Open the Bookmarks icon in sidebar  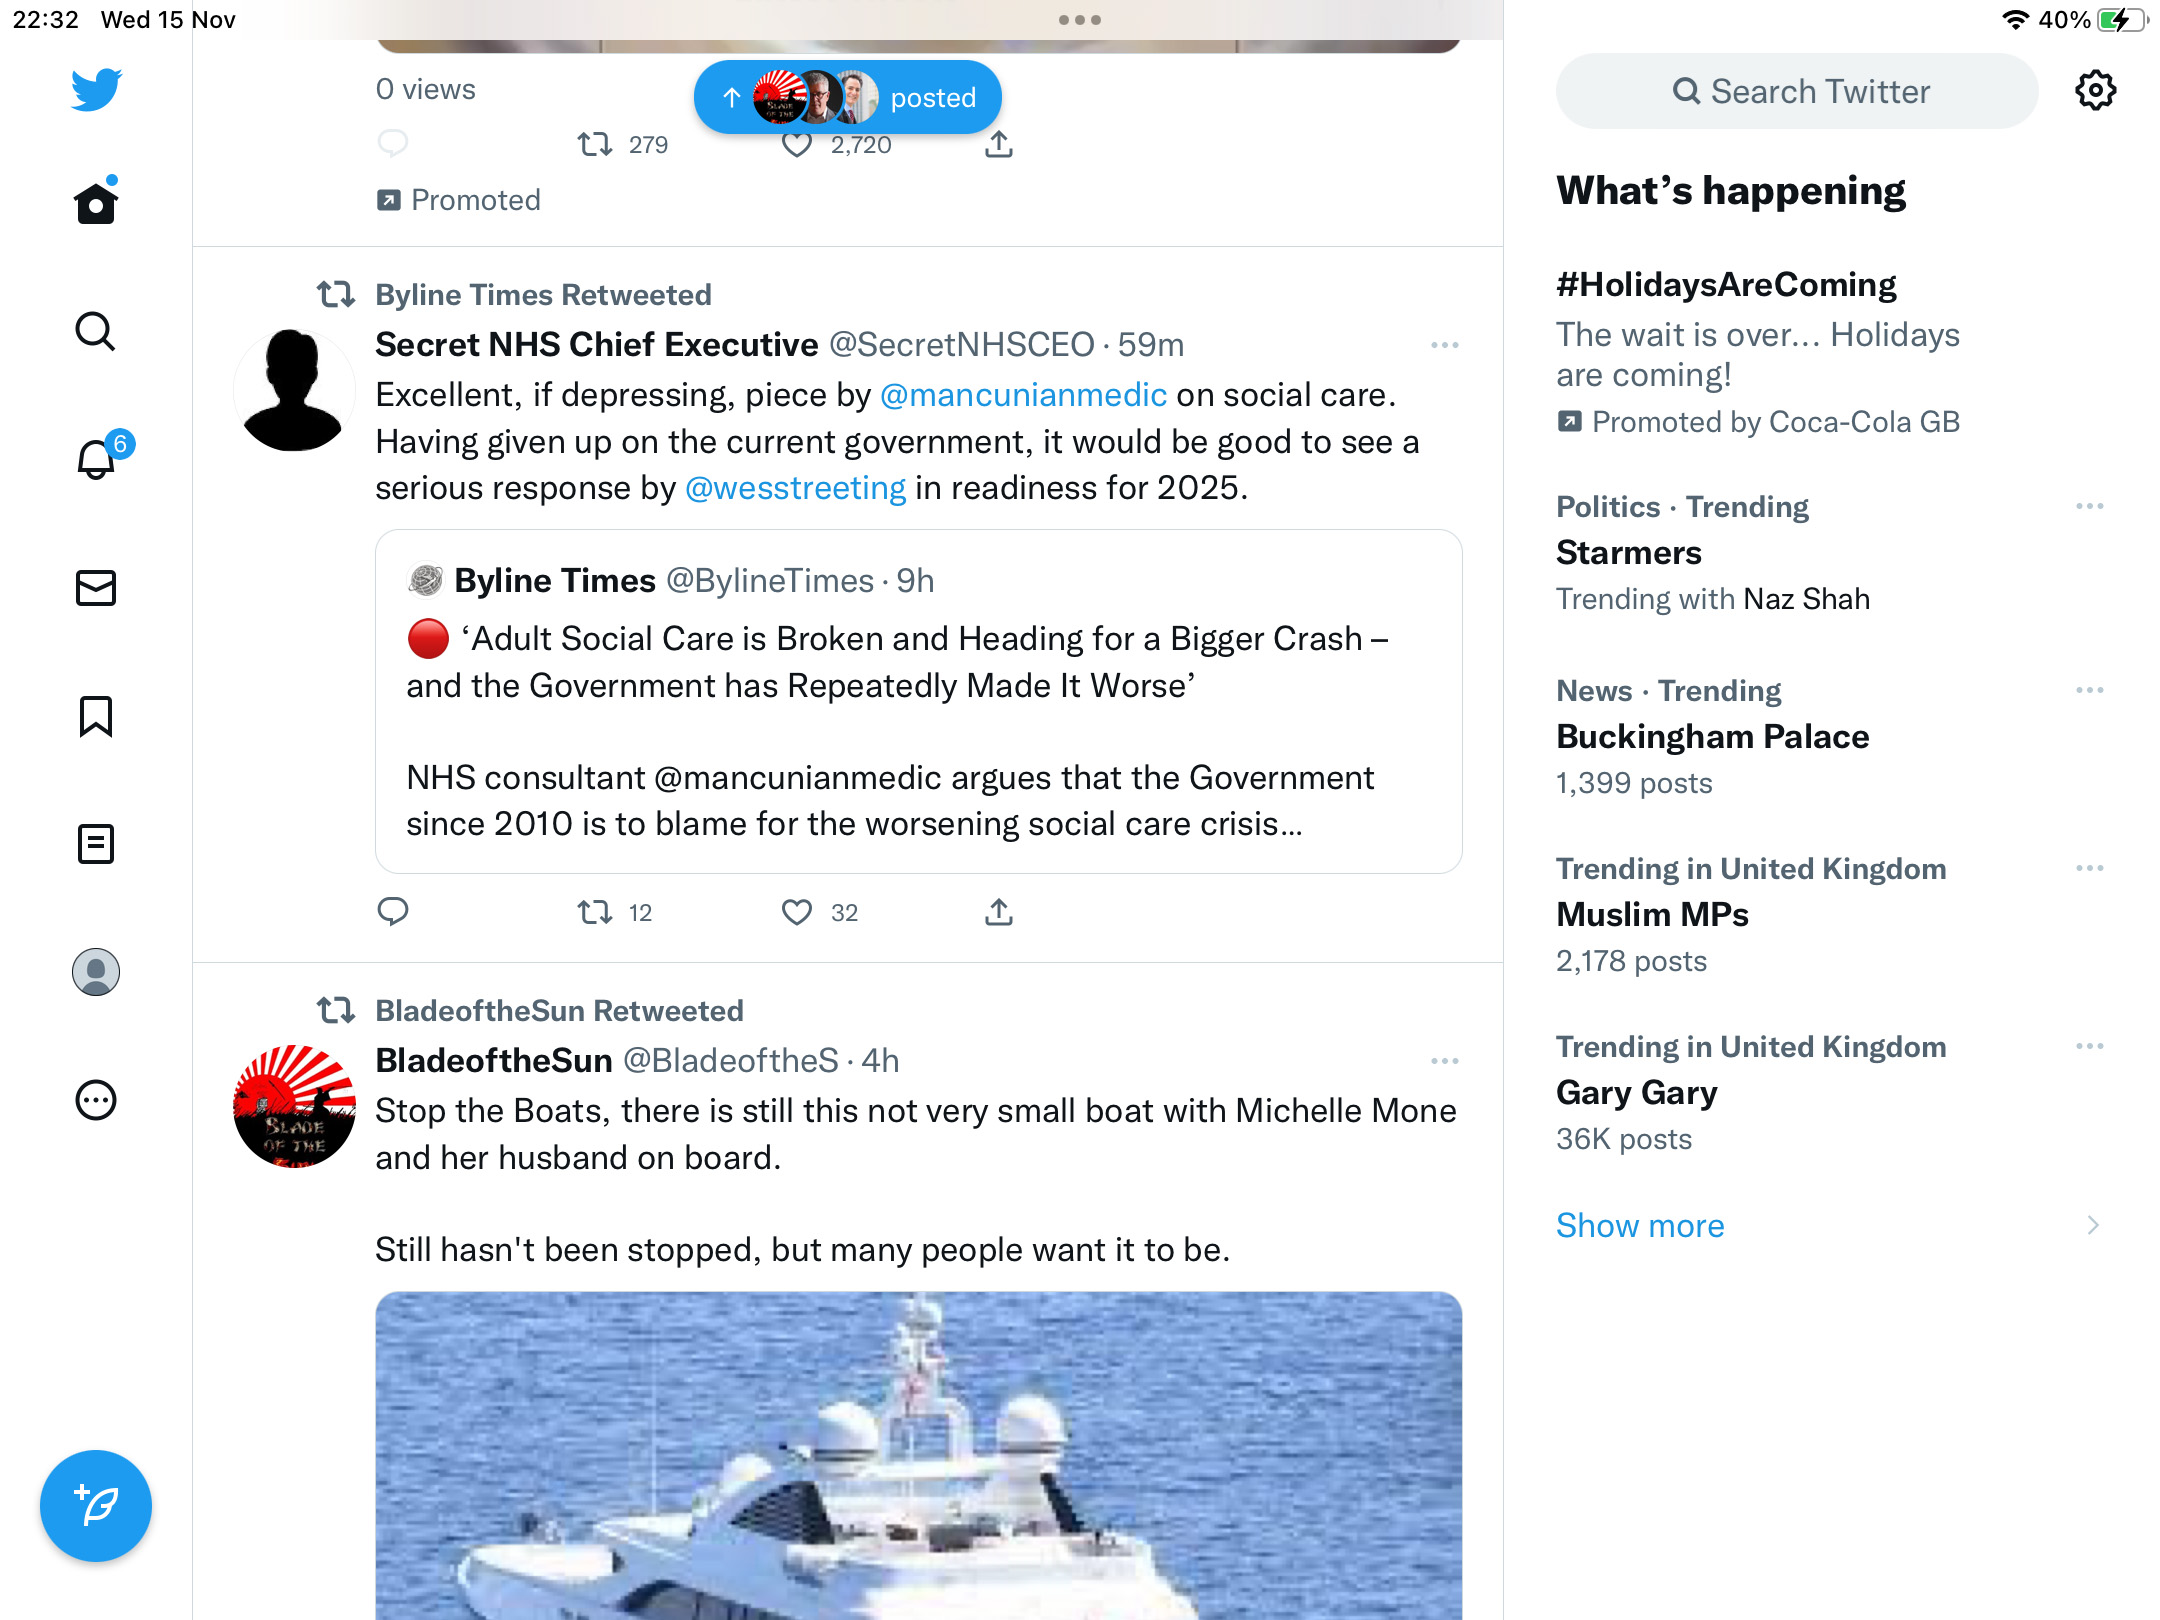(x=96, y=716)
